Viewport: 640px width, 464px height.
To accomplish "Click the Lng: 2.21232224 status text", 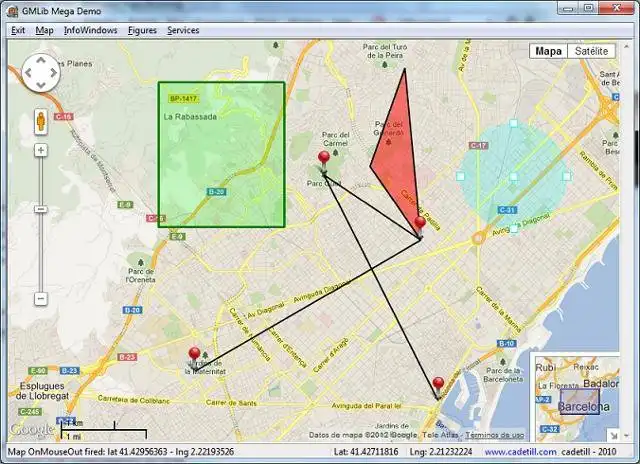I will point(440,452).
